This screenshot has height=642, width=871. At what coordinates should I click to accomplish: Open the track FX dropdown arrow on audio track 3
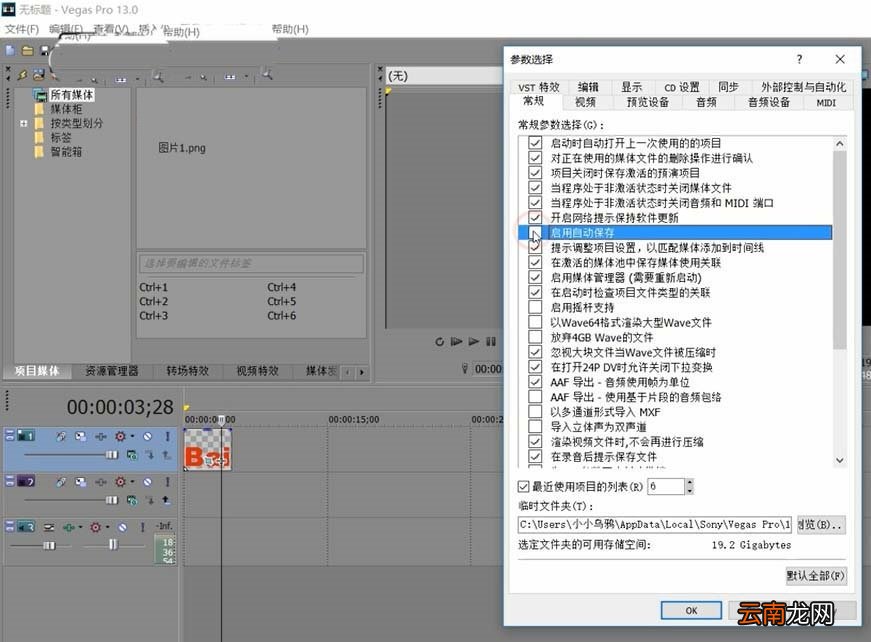point(81,527)
